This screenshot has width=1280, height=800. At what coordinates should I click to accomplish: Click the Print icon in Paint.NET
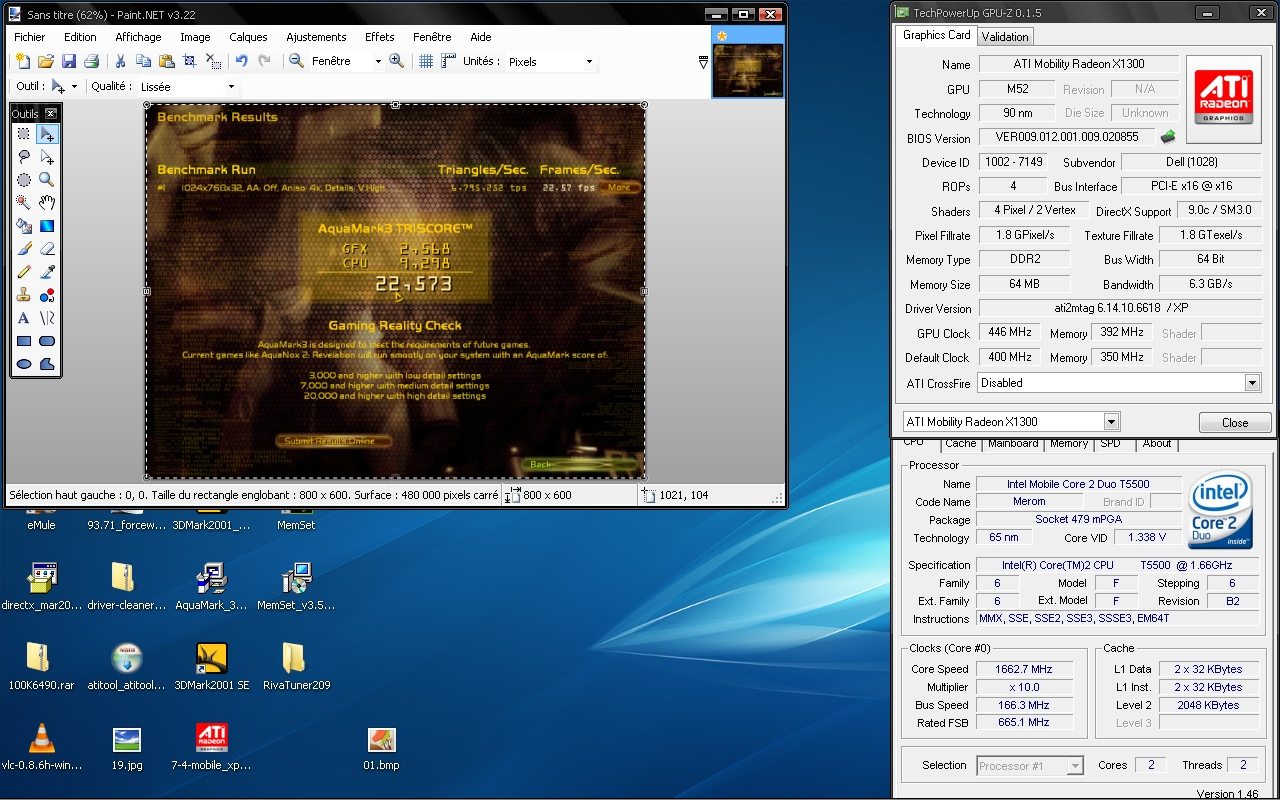(x=91, y=61)
